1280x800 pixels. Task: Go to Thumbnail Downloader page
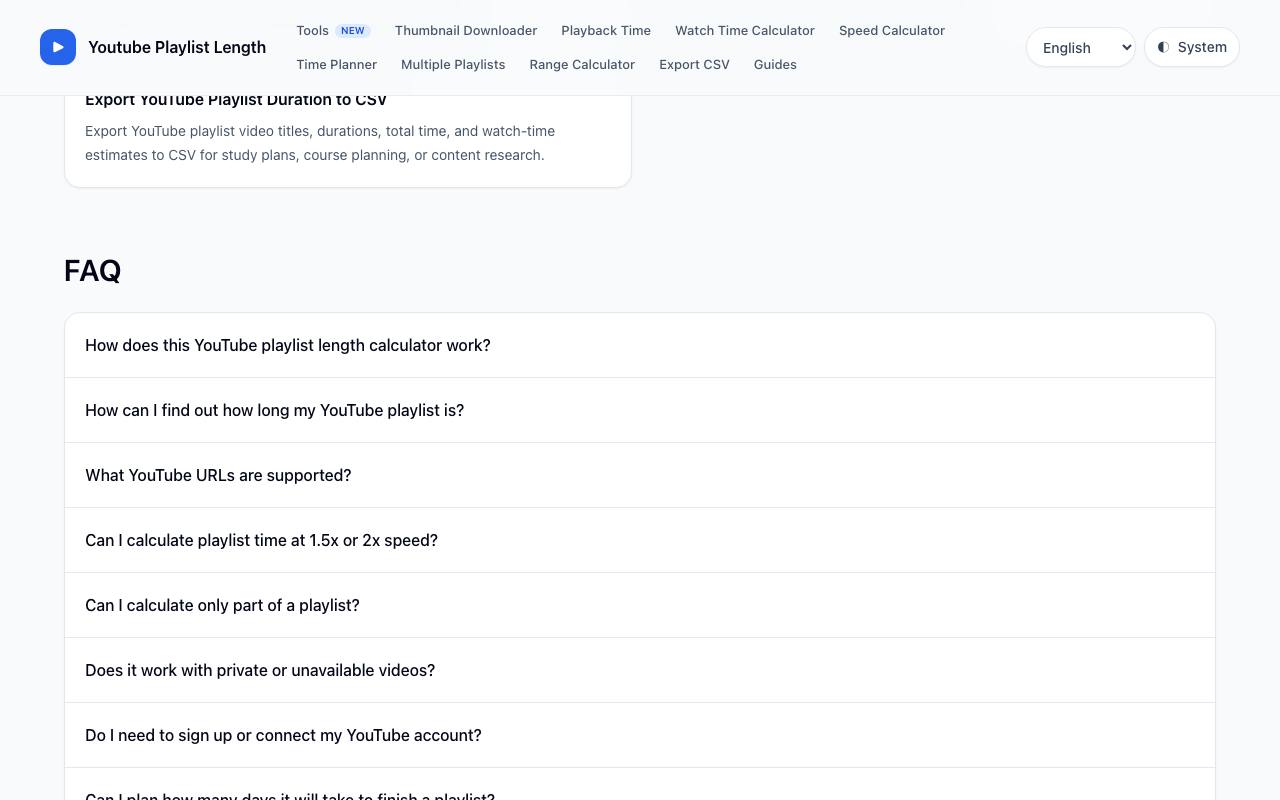point(466,30)
